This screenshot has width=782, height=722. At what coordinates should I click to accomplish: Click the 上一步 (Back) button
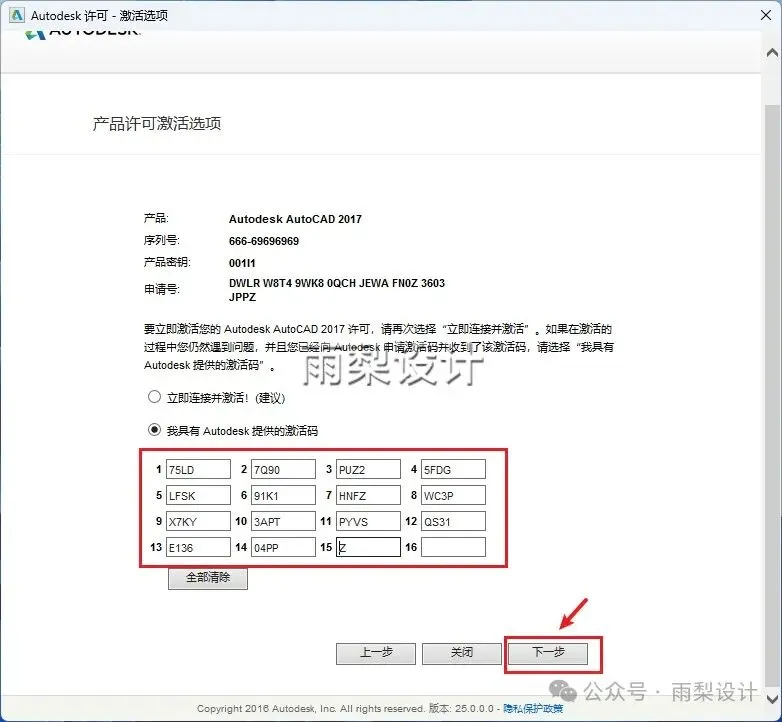tap(376, 653)
